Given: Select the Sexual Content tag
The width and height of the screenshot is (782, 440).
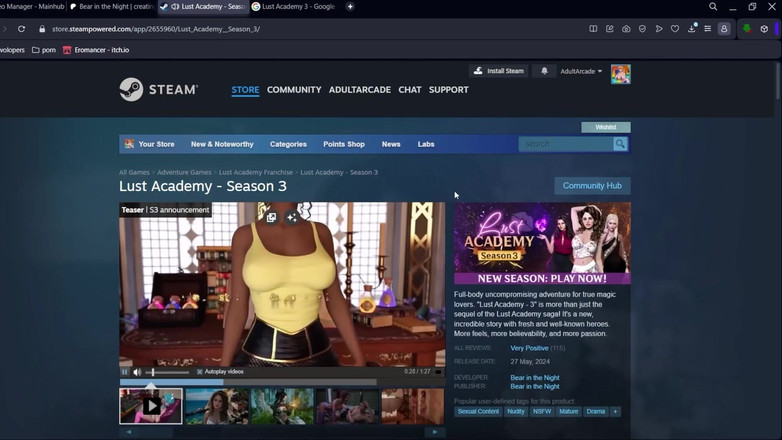Looking at the screenshot, I should click(x=478, y=412).
